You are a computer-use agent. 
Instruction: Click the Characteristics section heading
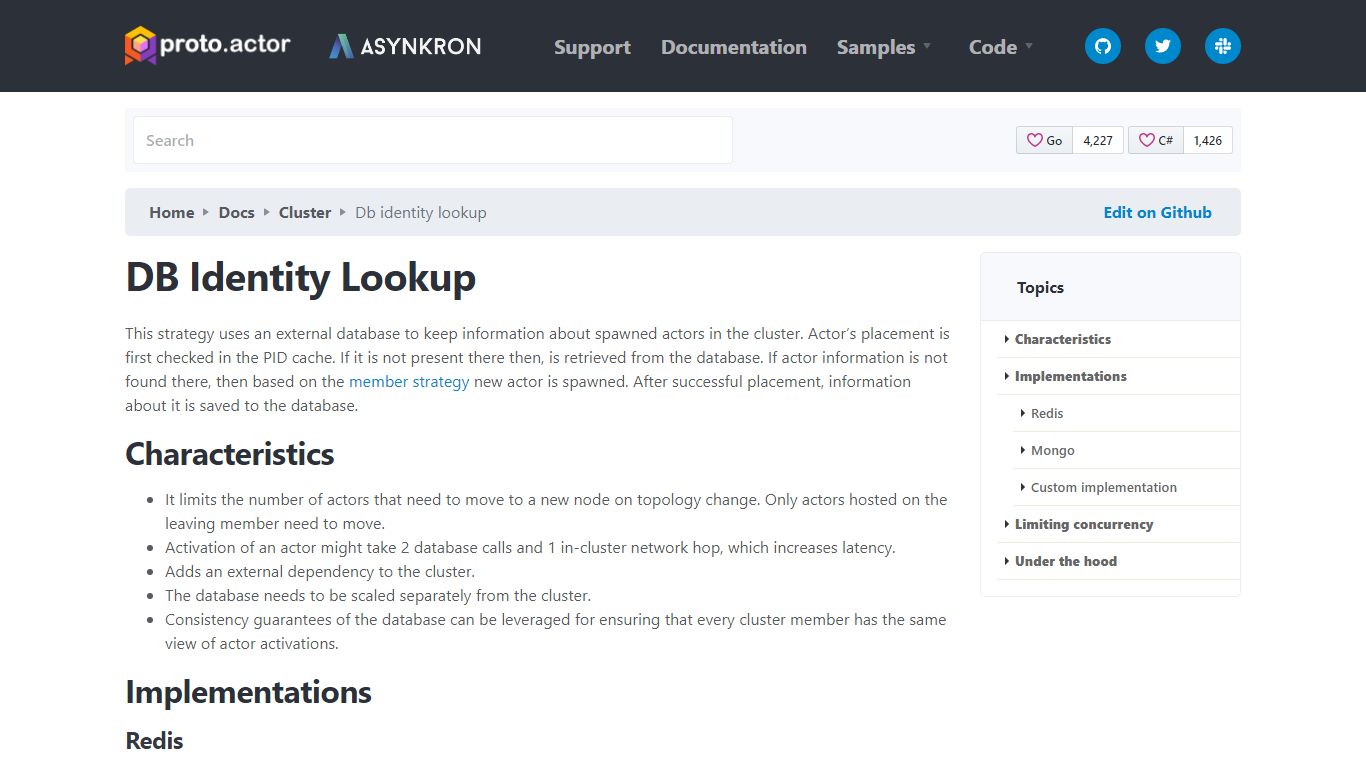[x=230, y=454]
